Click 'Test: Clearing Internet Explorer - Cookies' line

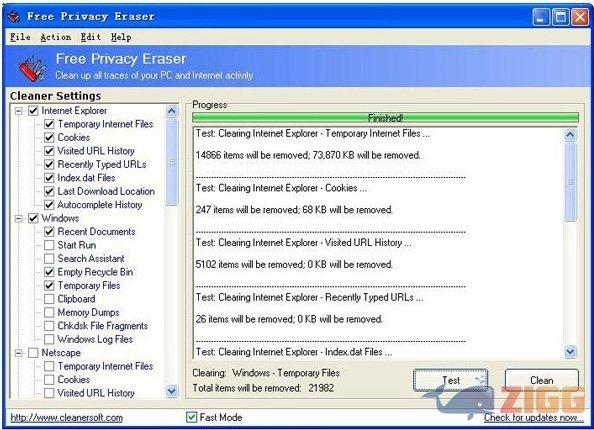(281, 188)
